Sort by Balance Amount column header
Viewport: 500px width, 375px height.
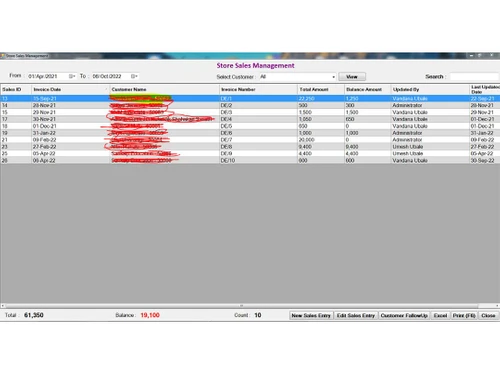[368, 89]
